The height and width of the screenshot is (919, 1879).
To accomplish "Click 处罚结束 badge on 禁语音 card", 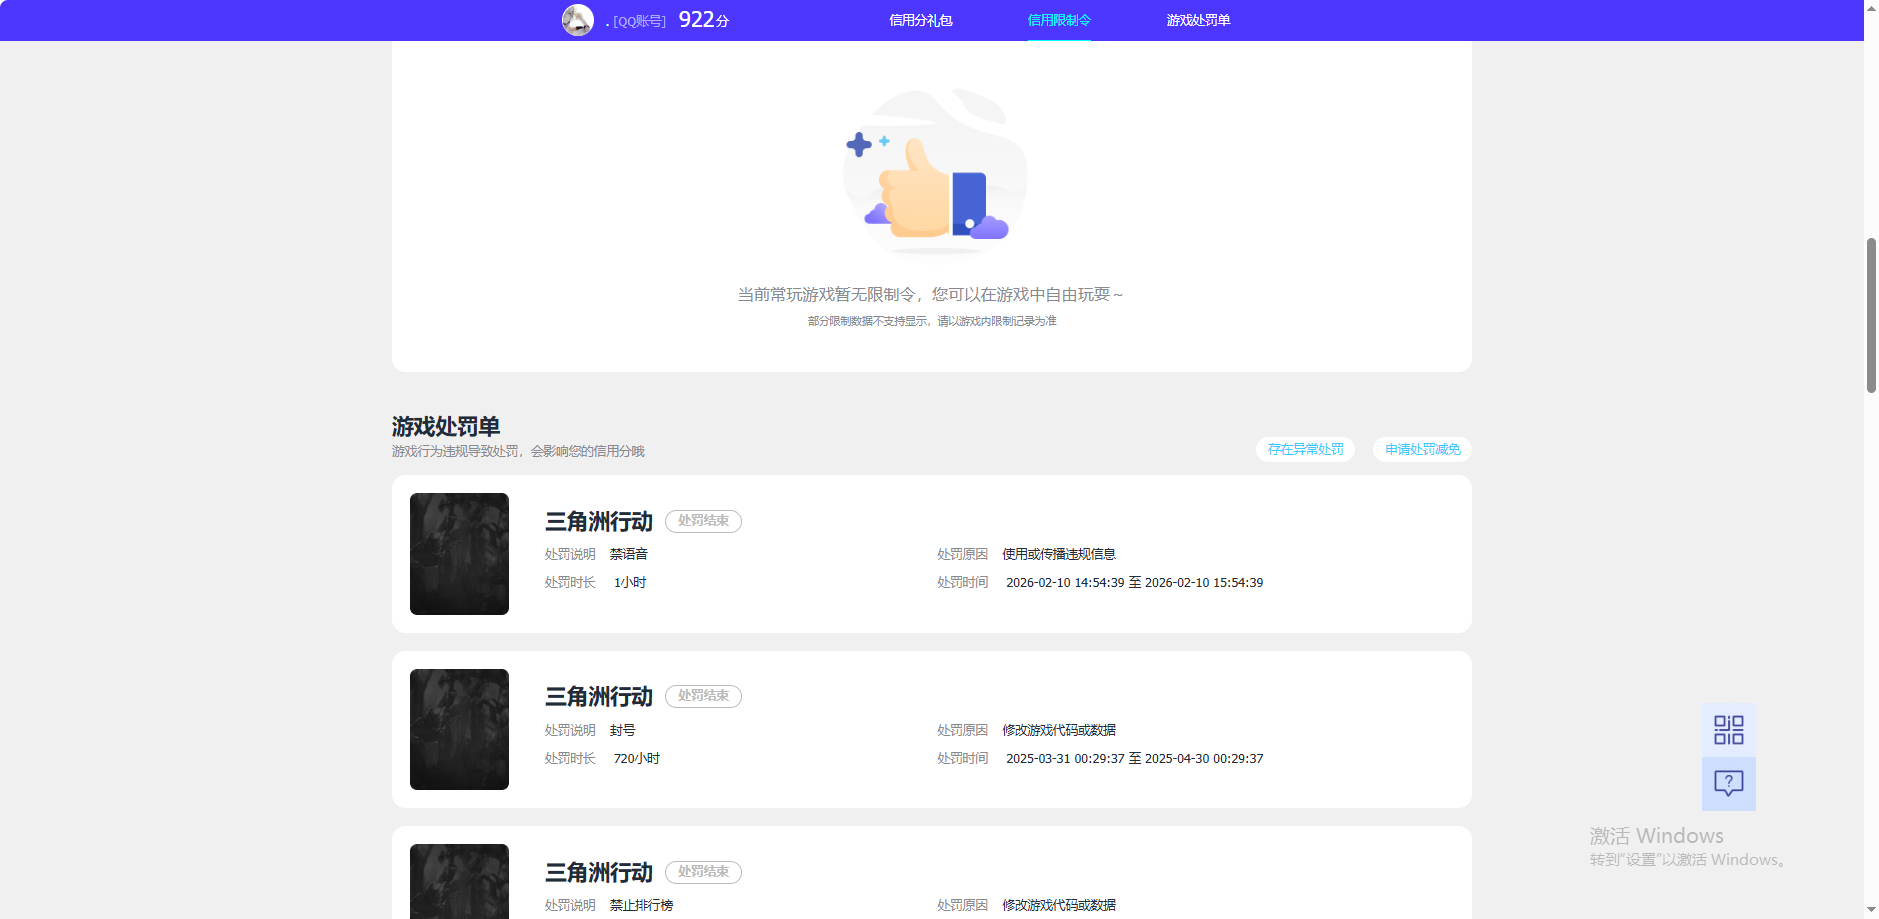I will click(703, 521).
